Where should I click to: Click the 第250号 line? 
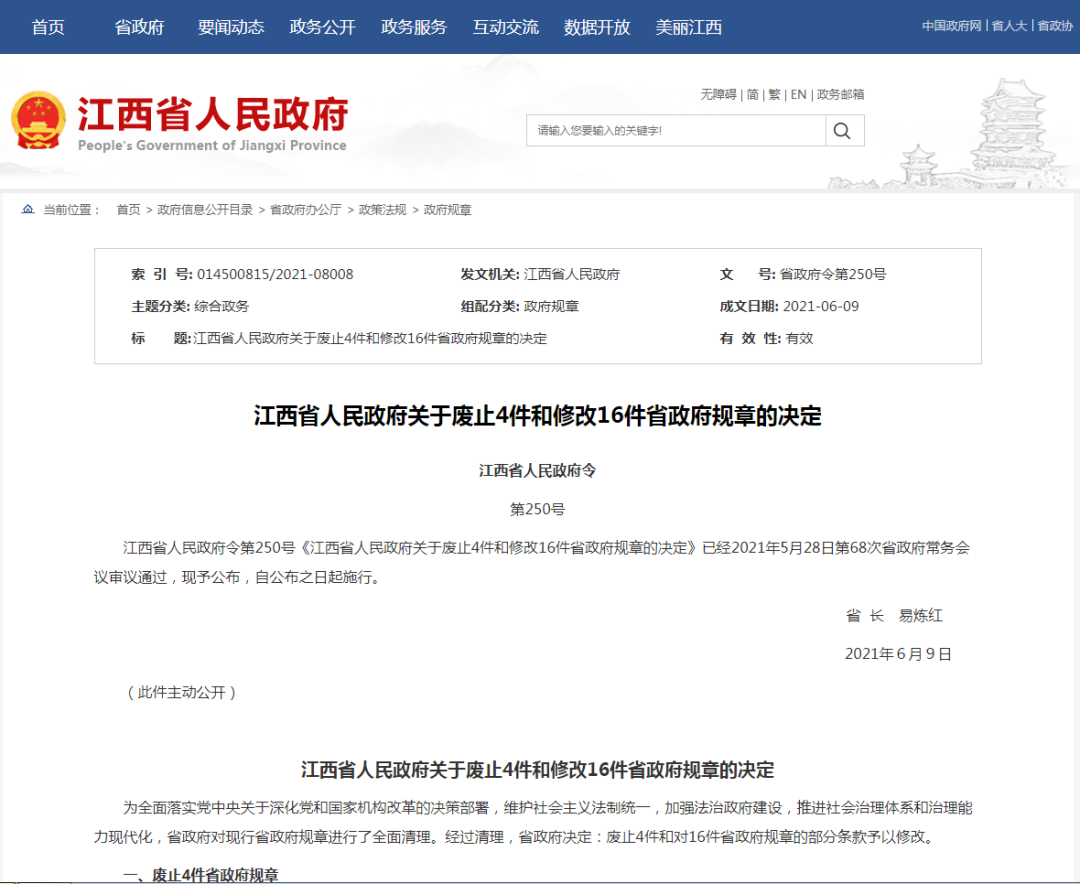pyautogui.click(x=537, y=509)
